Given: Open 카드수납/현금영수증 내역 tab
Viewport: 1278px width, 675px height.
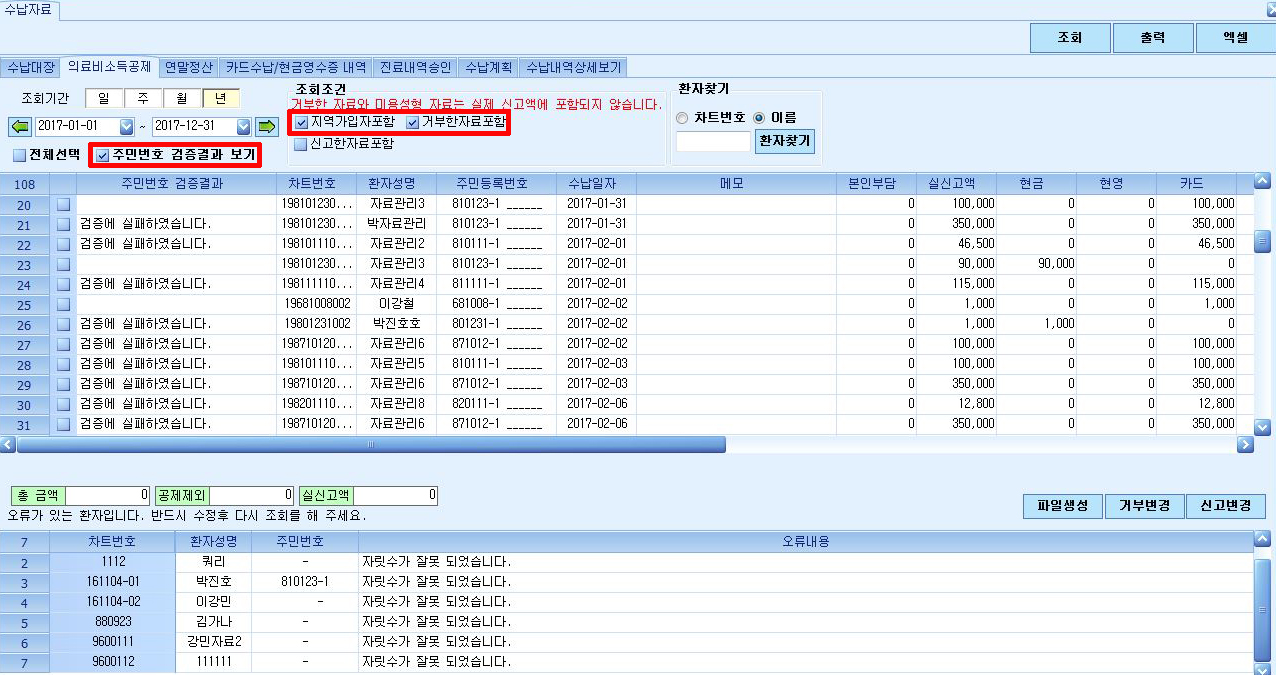Looking at the screenshot, I should [296, 68].
